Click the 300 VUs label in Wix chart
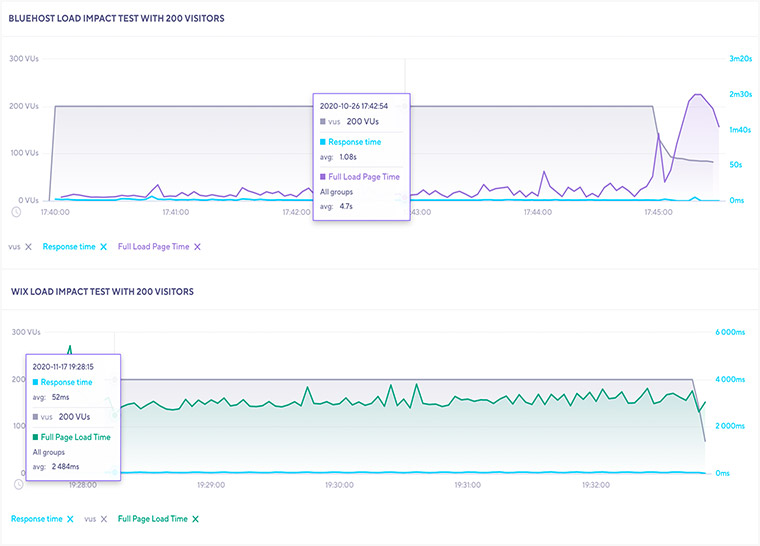 point(26,332)
